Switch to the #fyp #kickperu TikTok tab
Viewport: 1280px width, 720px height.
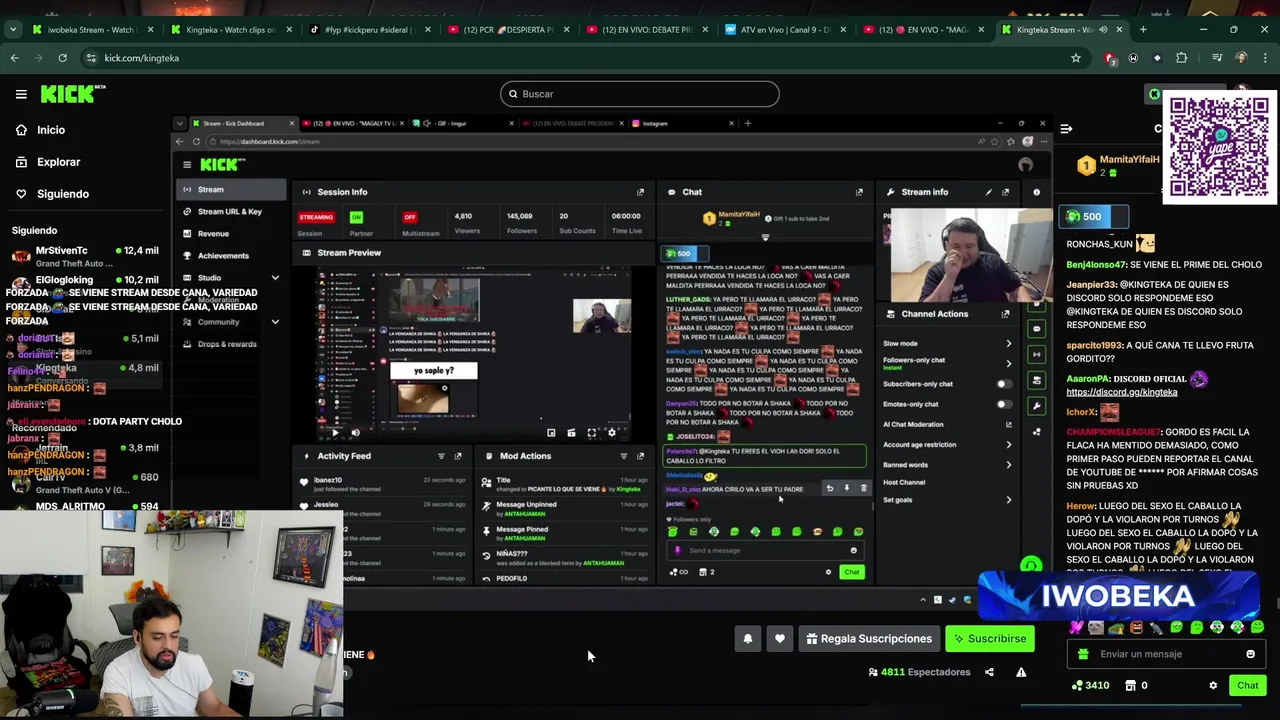point(370,30)
